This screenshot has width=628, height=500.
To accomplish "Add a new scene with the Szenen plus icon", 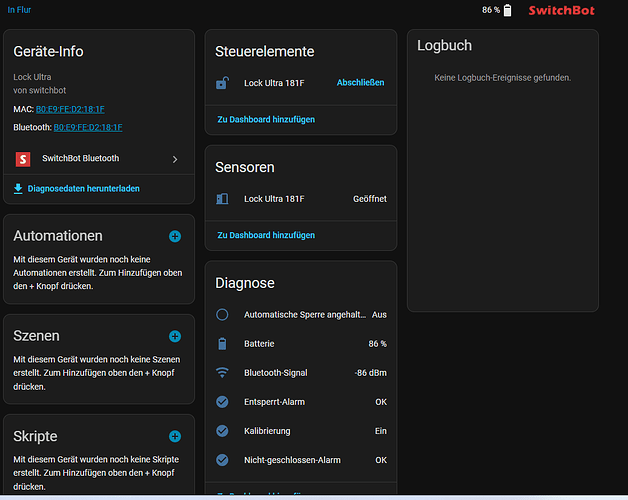I will (x=175, y=336).
